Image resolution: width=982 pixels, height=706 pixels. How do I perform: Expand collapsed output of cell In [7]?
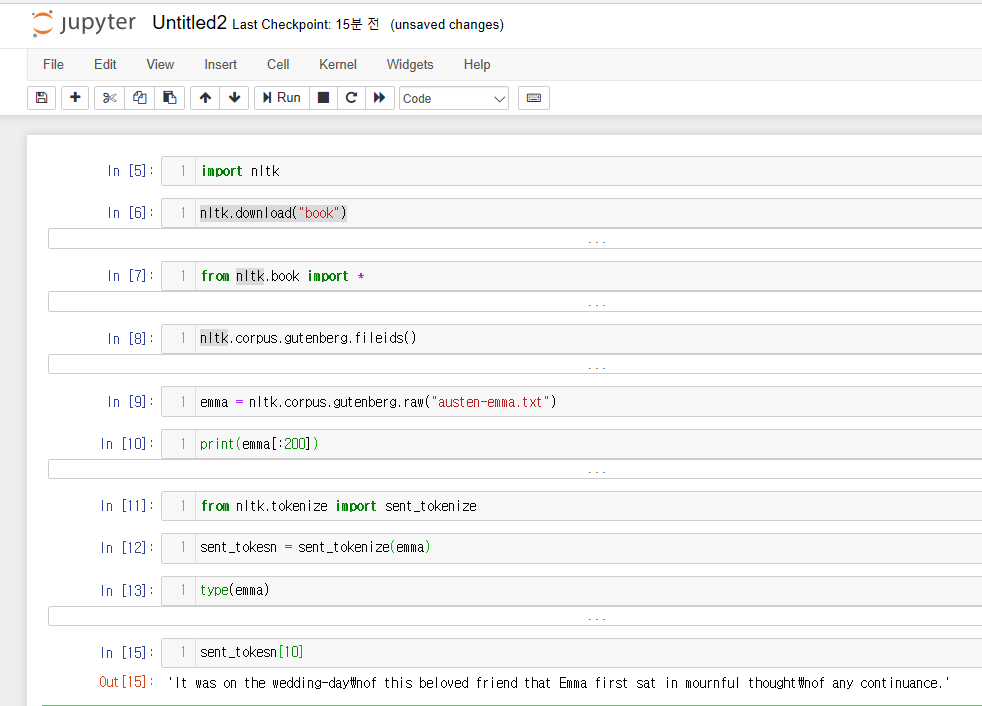[515, 302]
